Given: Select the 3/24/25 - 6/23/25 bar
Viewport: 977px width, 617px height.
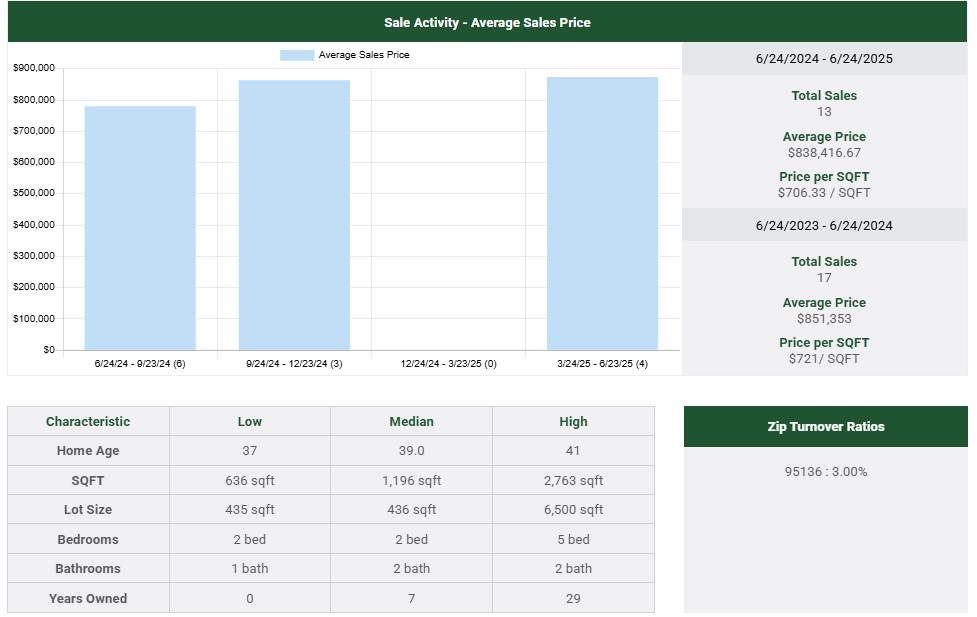Looking at the screenshot, I should (602, 213).
